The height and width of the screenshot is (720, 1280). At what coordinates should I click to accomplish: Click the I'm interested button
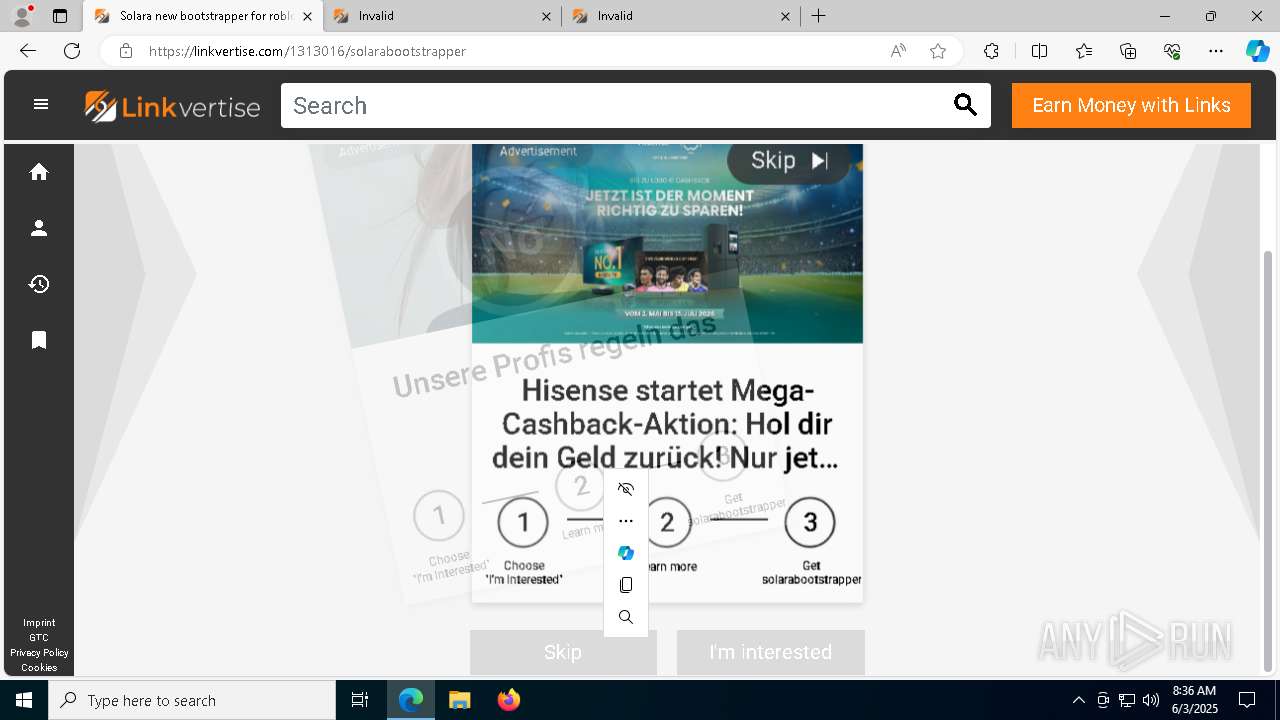770,652
